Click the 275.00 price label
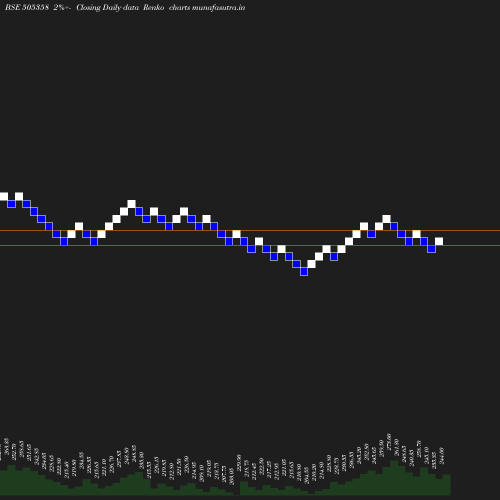 point(389,442)
